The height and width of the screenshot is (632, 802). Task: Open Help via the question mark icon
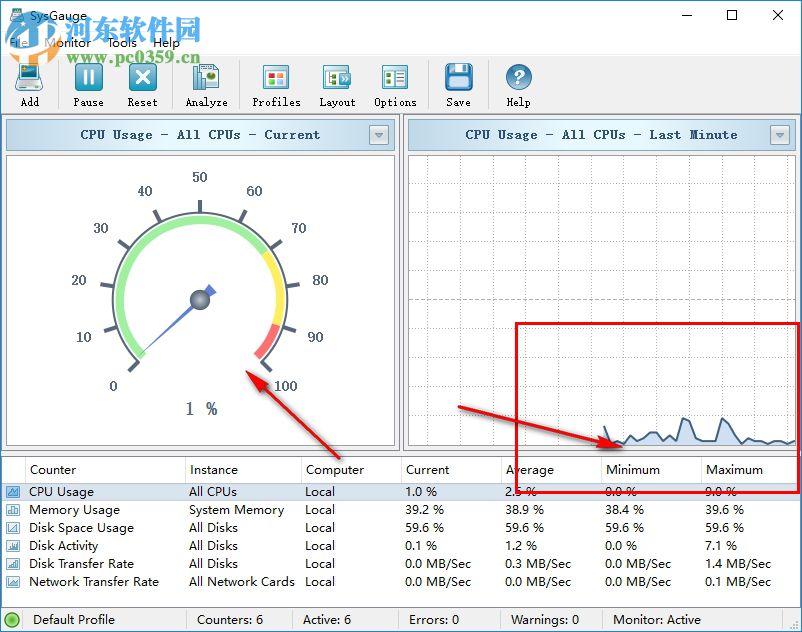[x=519, y=78]
